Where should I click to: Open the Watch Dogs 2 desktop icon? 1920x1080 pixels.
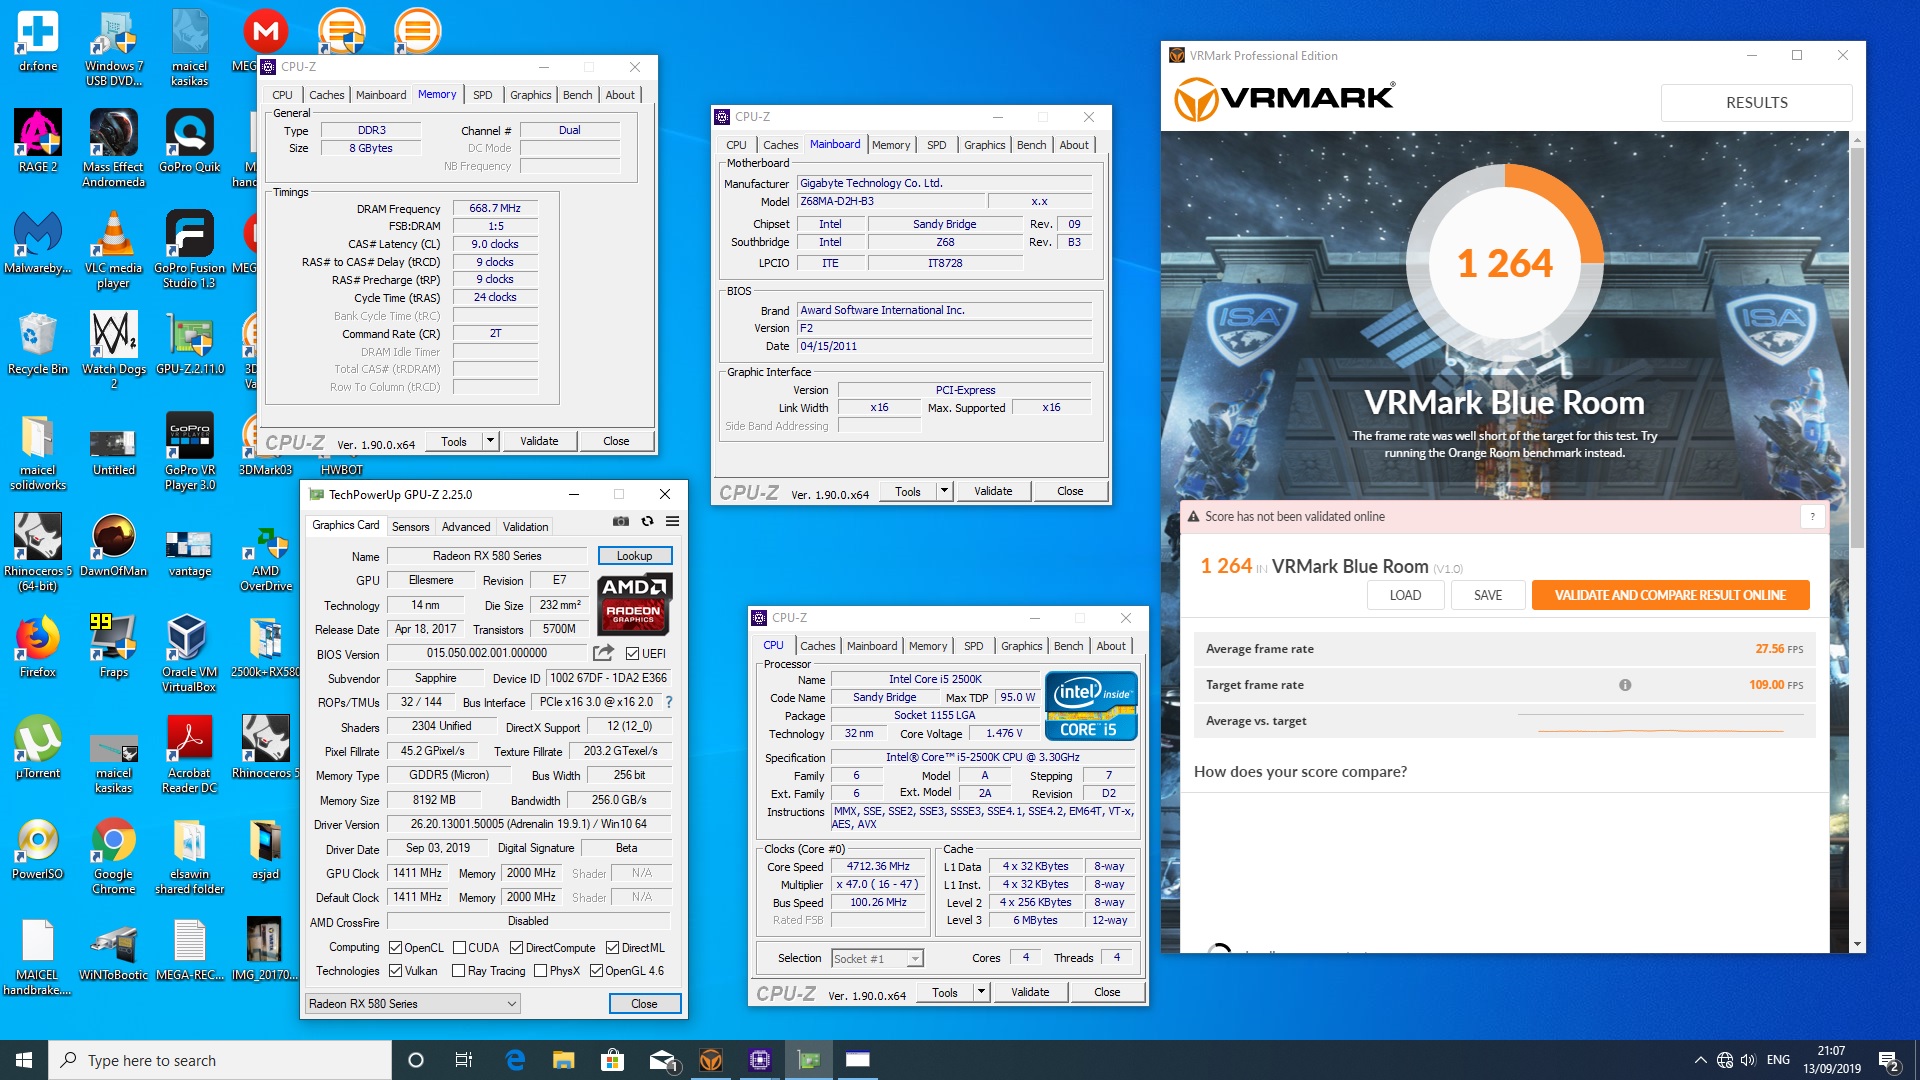coord(114,350)
